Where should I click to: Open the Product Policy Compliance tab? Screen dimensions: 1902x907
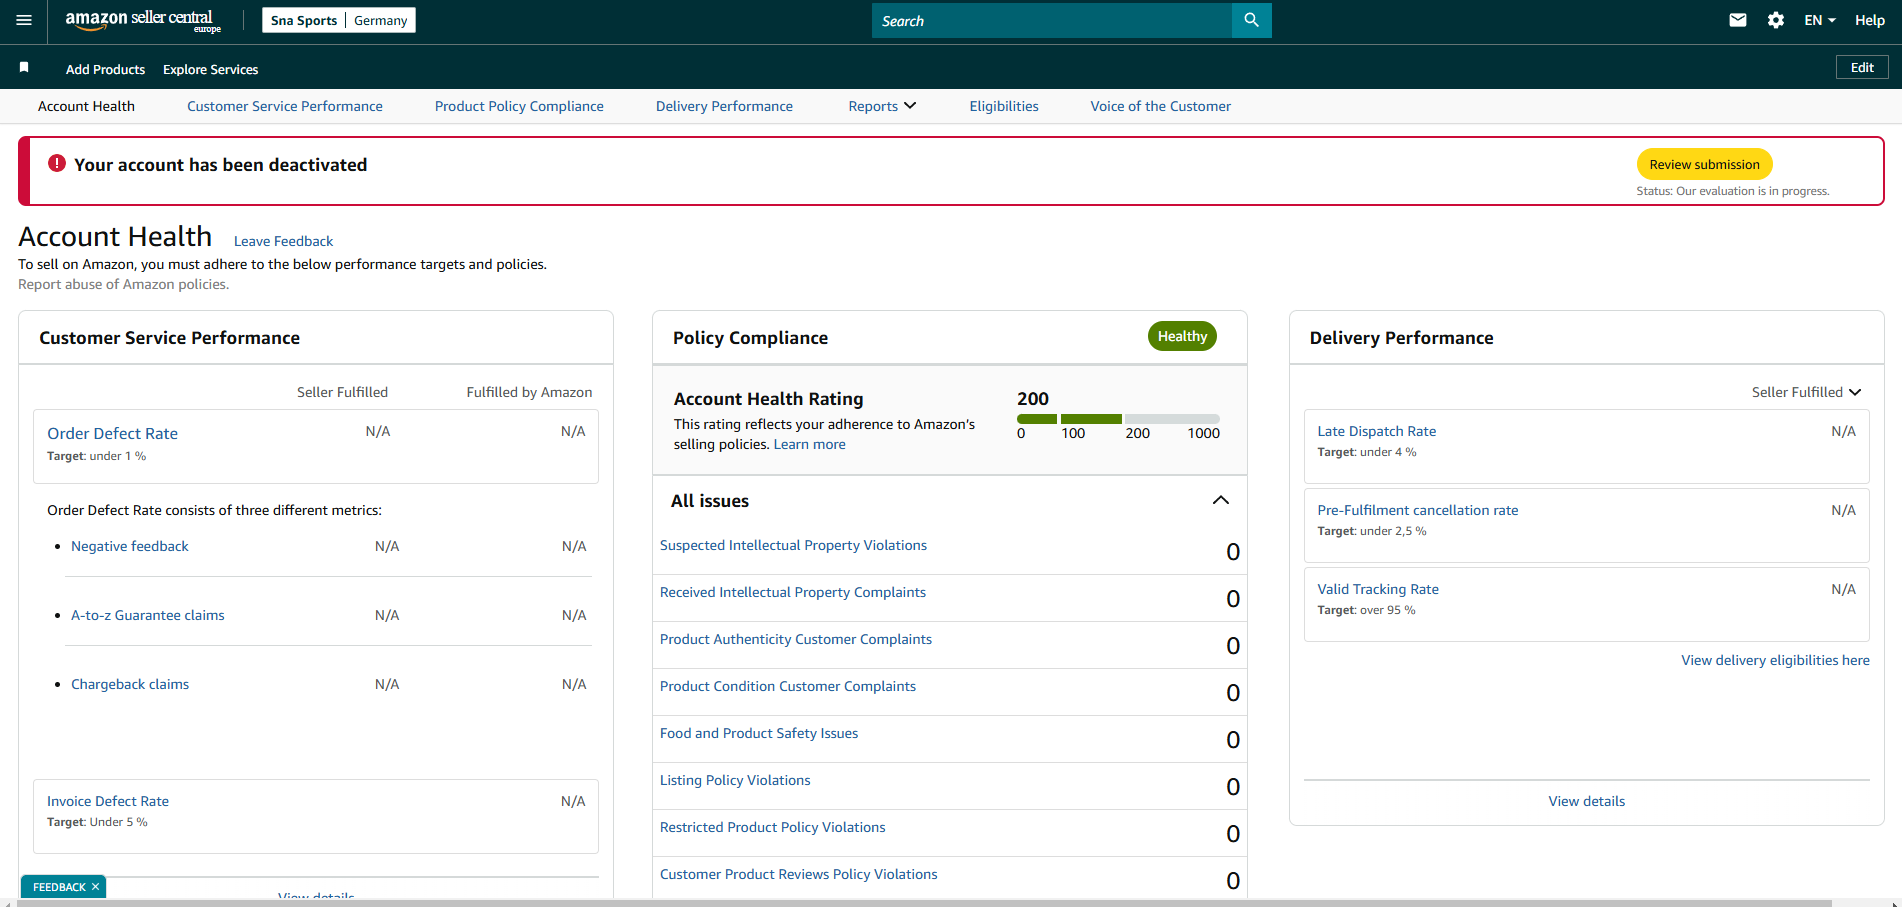point(519,106)
